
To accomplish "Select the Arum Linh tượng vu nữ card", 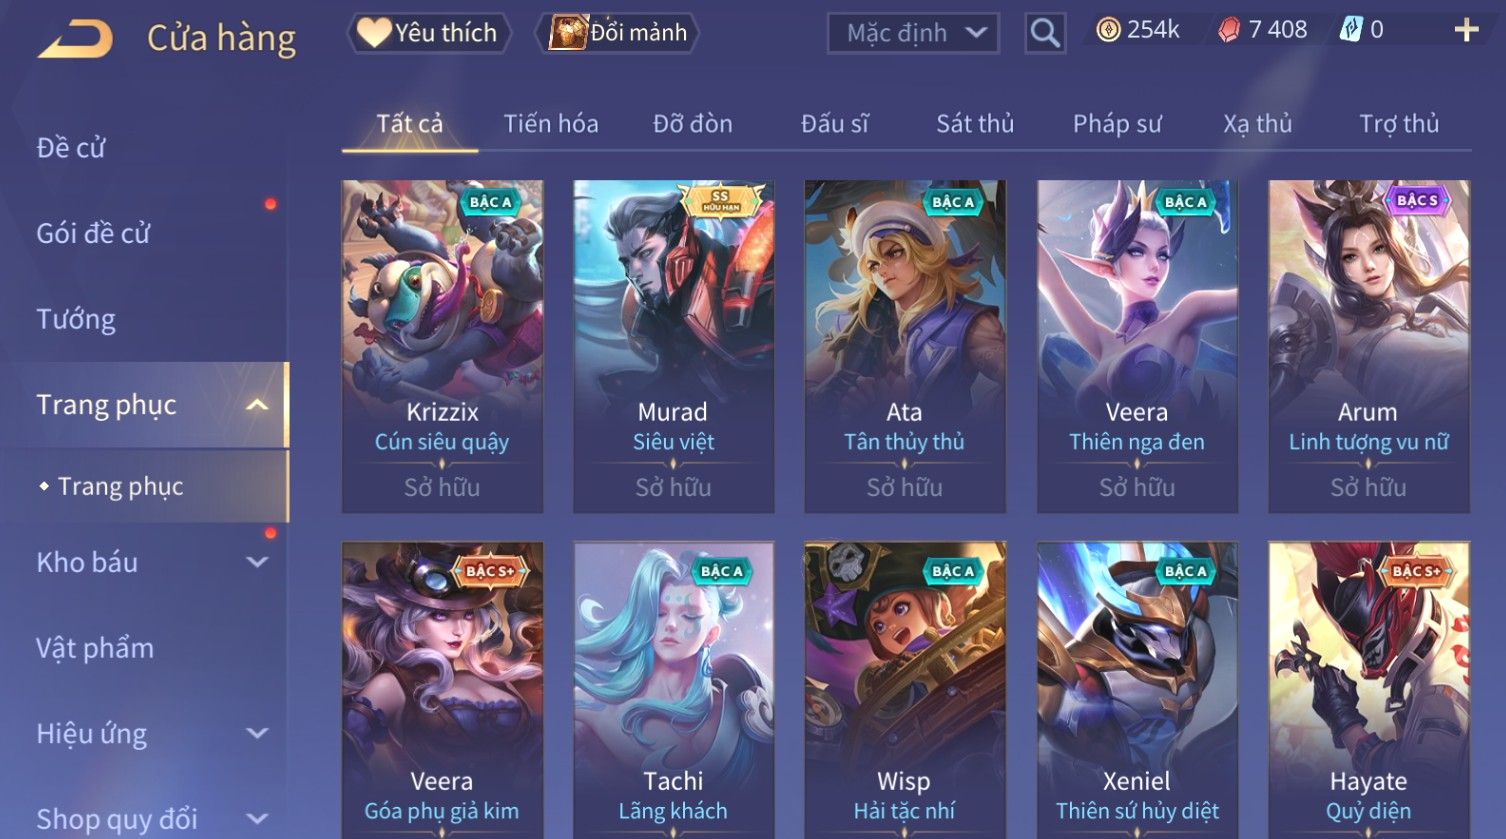I will [1369, 347].
